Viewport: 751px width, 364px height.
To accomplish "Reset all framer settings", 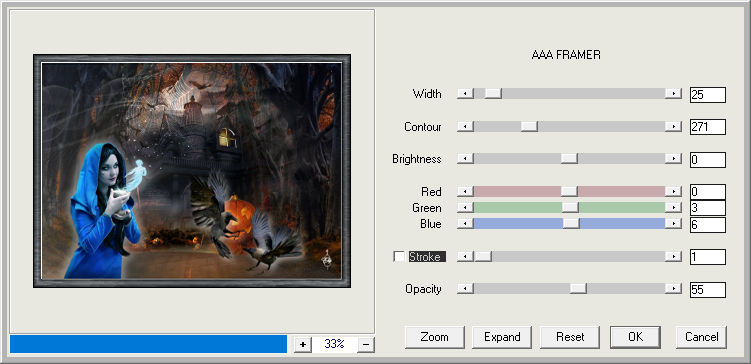I will point(570,337).
